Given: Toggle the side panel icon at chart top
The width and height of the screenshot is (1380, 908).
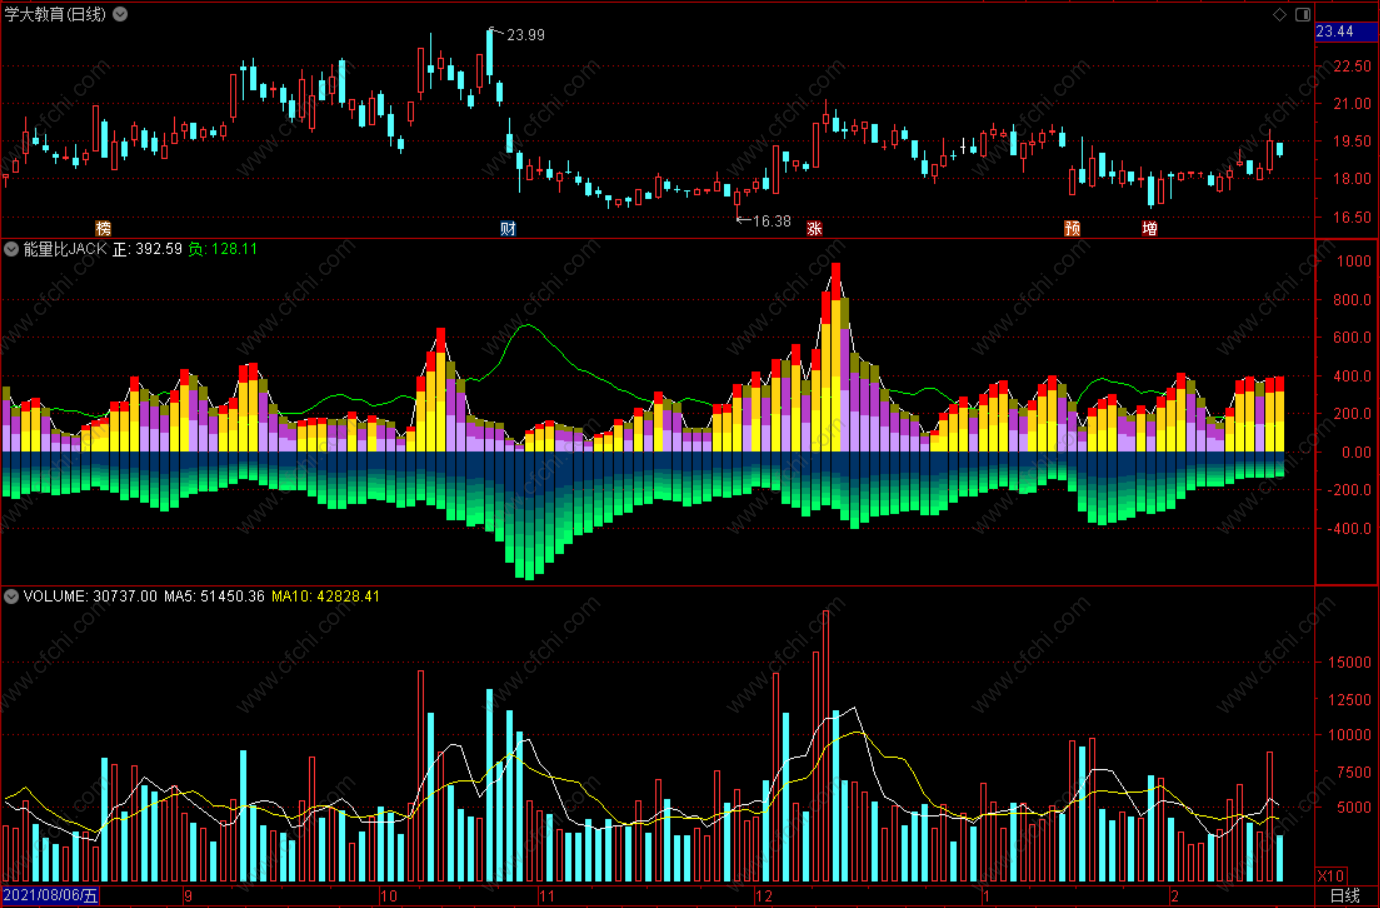Looking at the screenshot, I should click(x=1303, y=14).
